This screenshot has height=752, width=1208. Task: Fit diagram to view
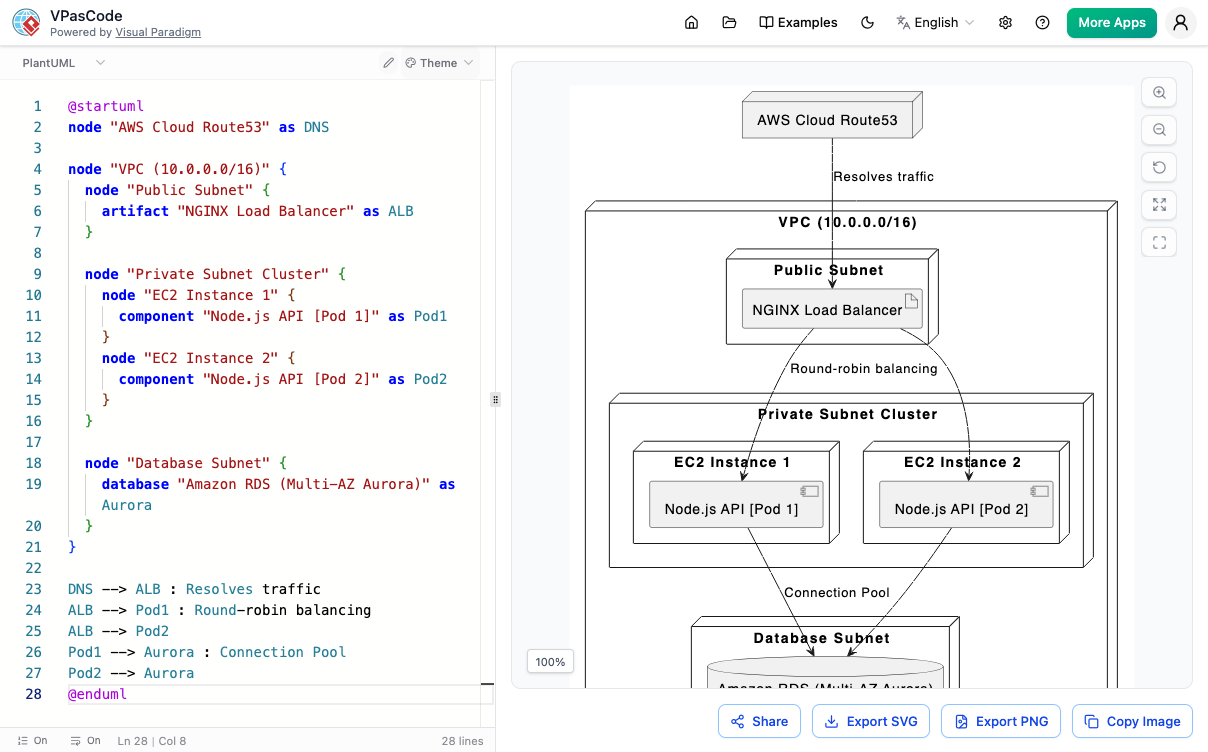point(1159,205)
